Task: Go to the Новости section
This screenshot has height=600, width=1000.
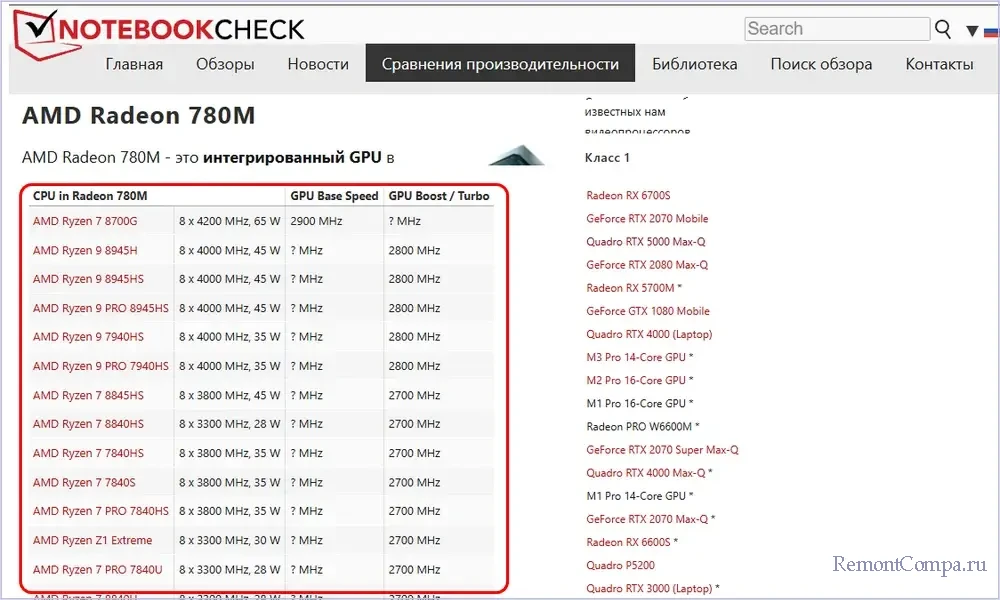Action: click(x=318, y=64)
